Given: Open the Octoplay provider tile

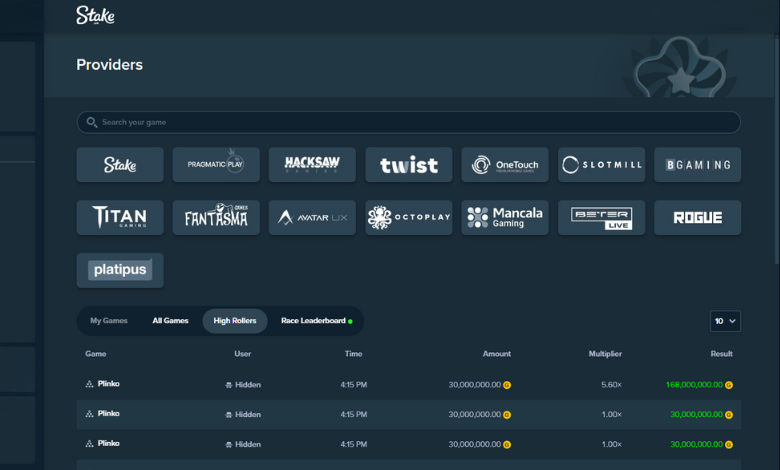Looking at the screenshot, I should (x=408, y=217).
